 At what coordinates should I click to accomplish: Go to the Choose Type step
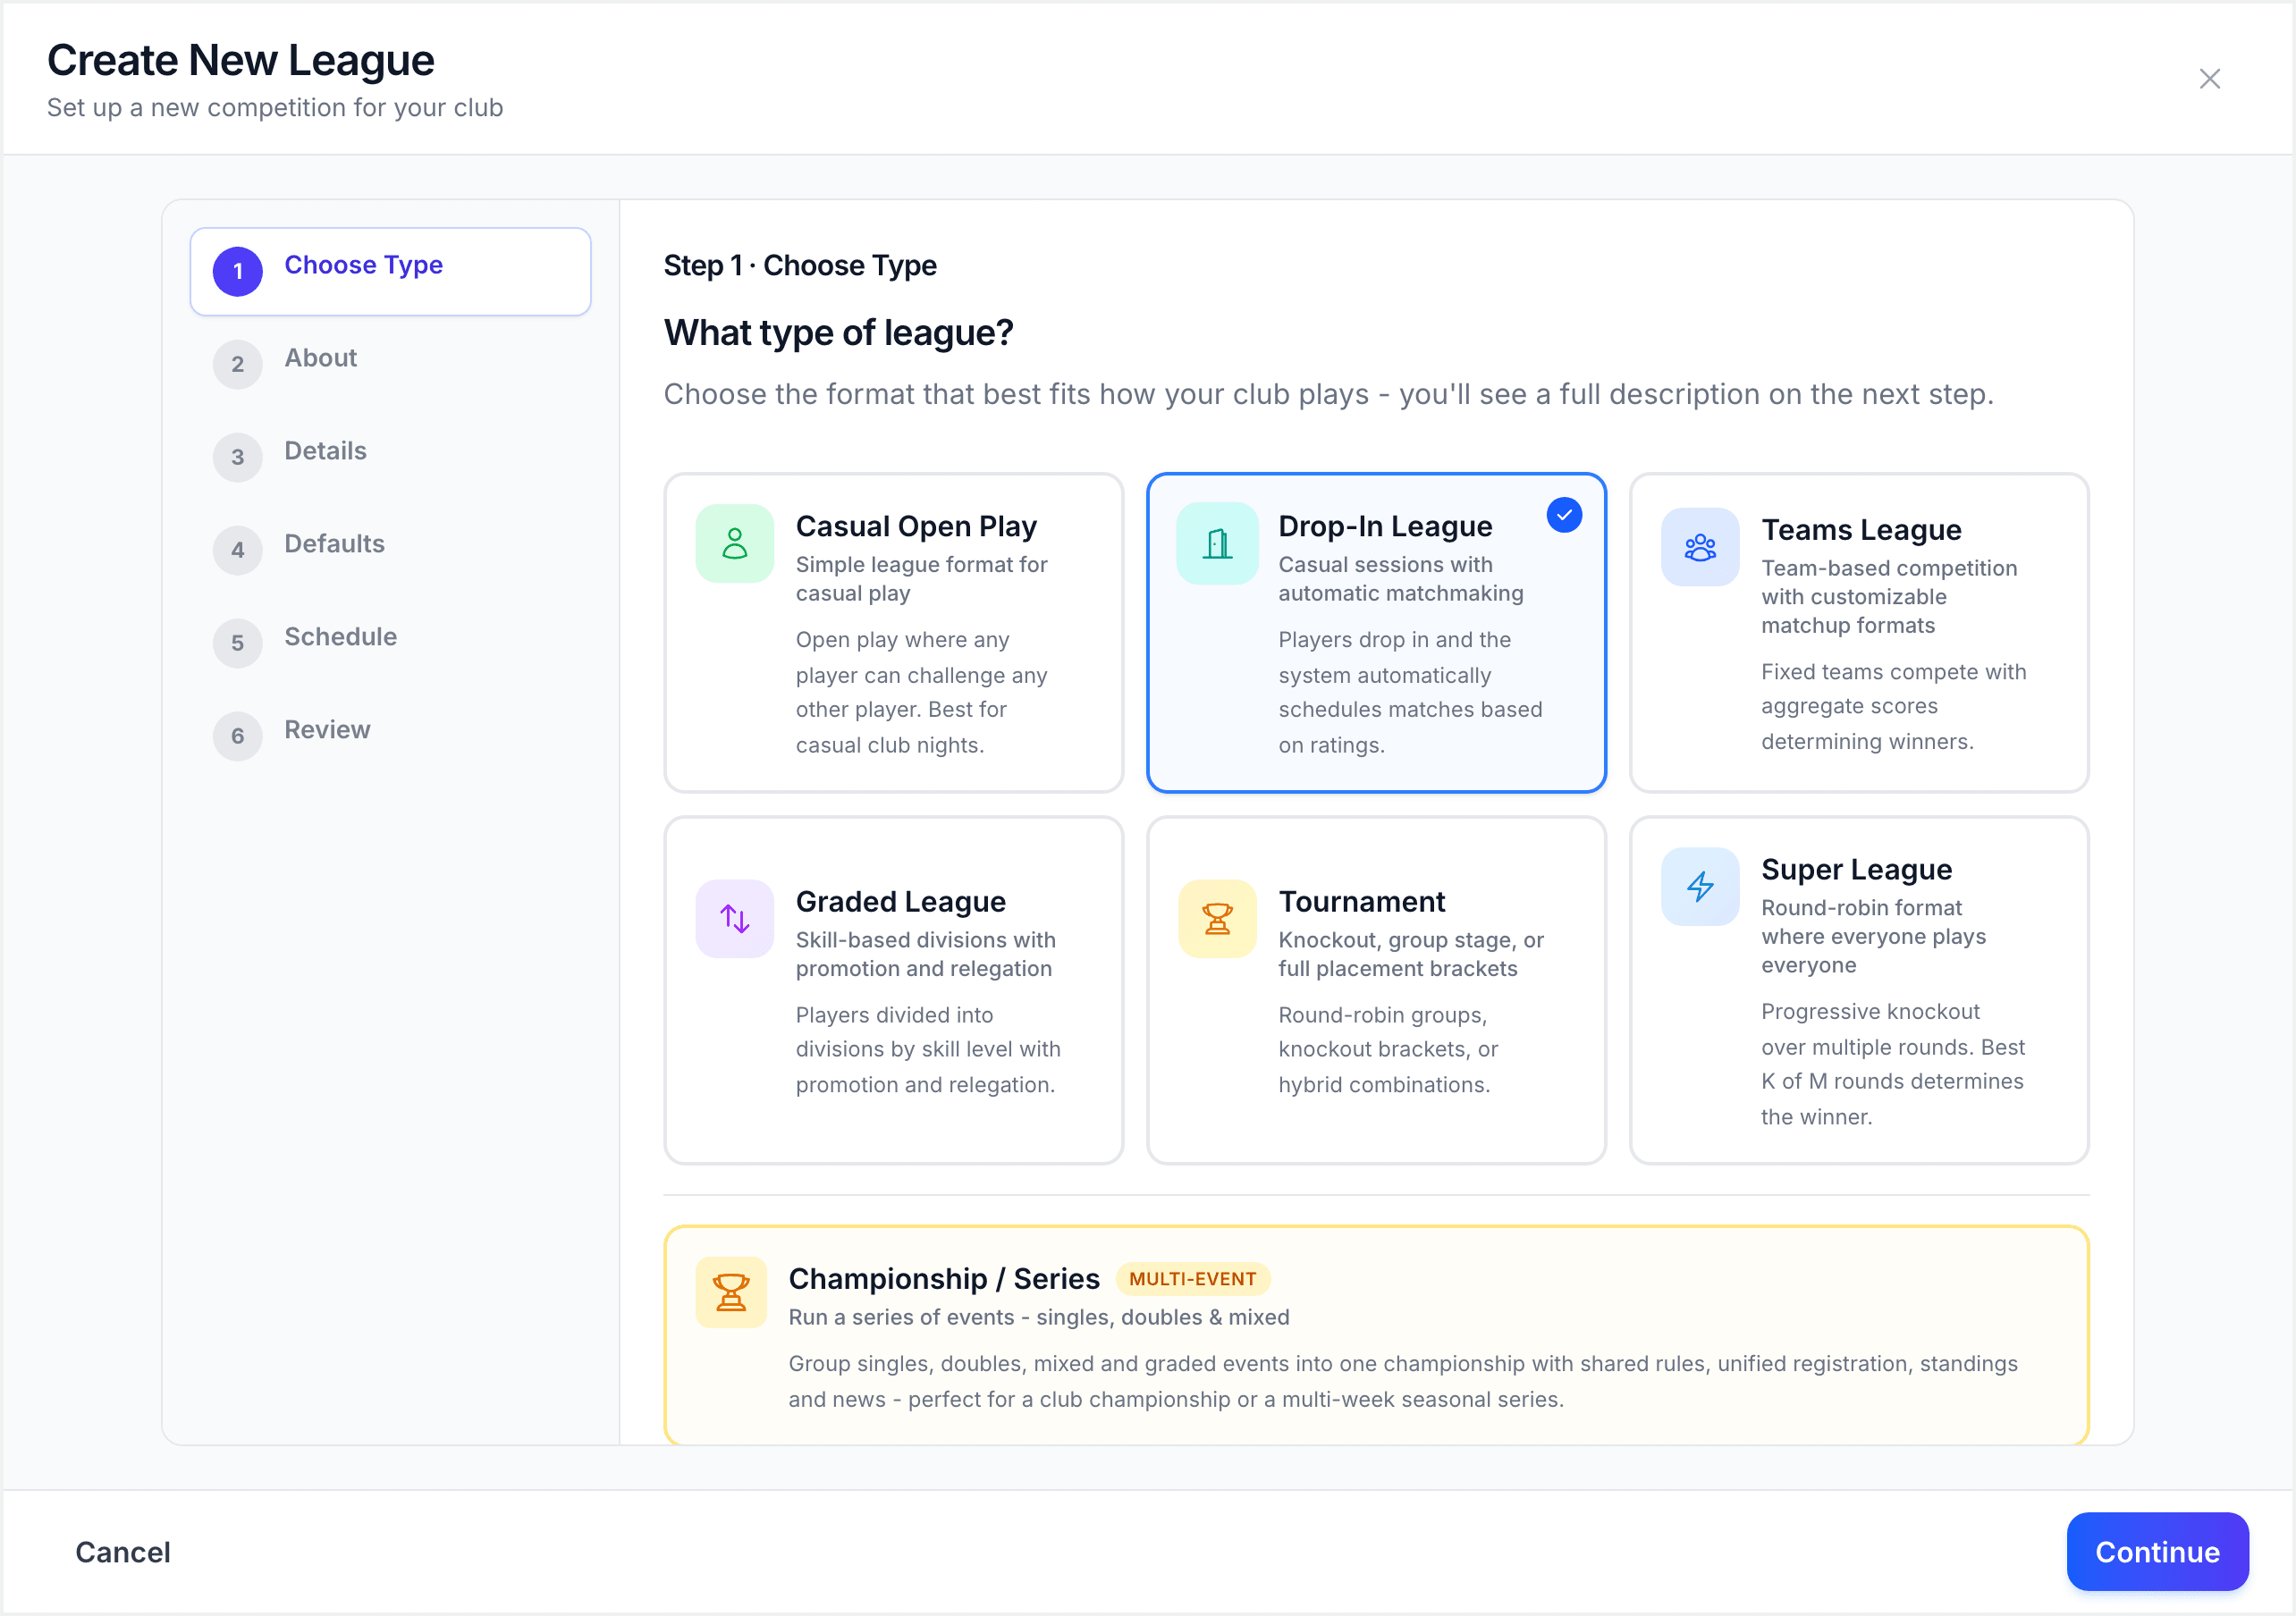click(390, 271)
